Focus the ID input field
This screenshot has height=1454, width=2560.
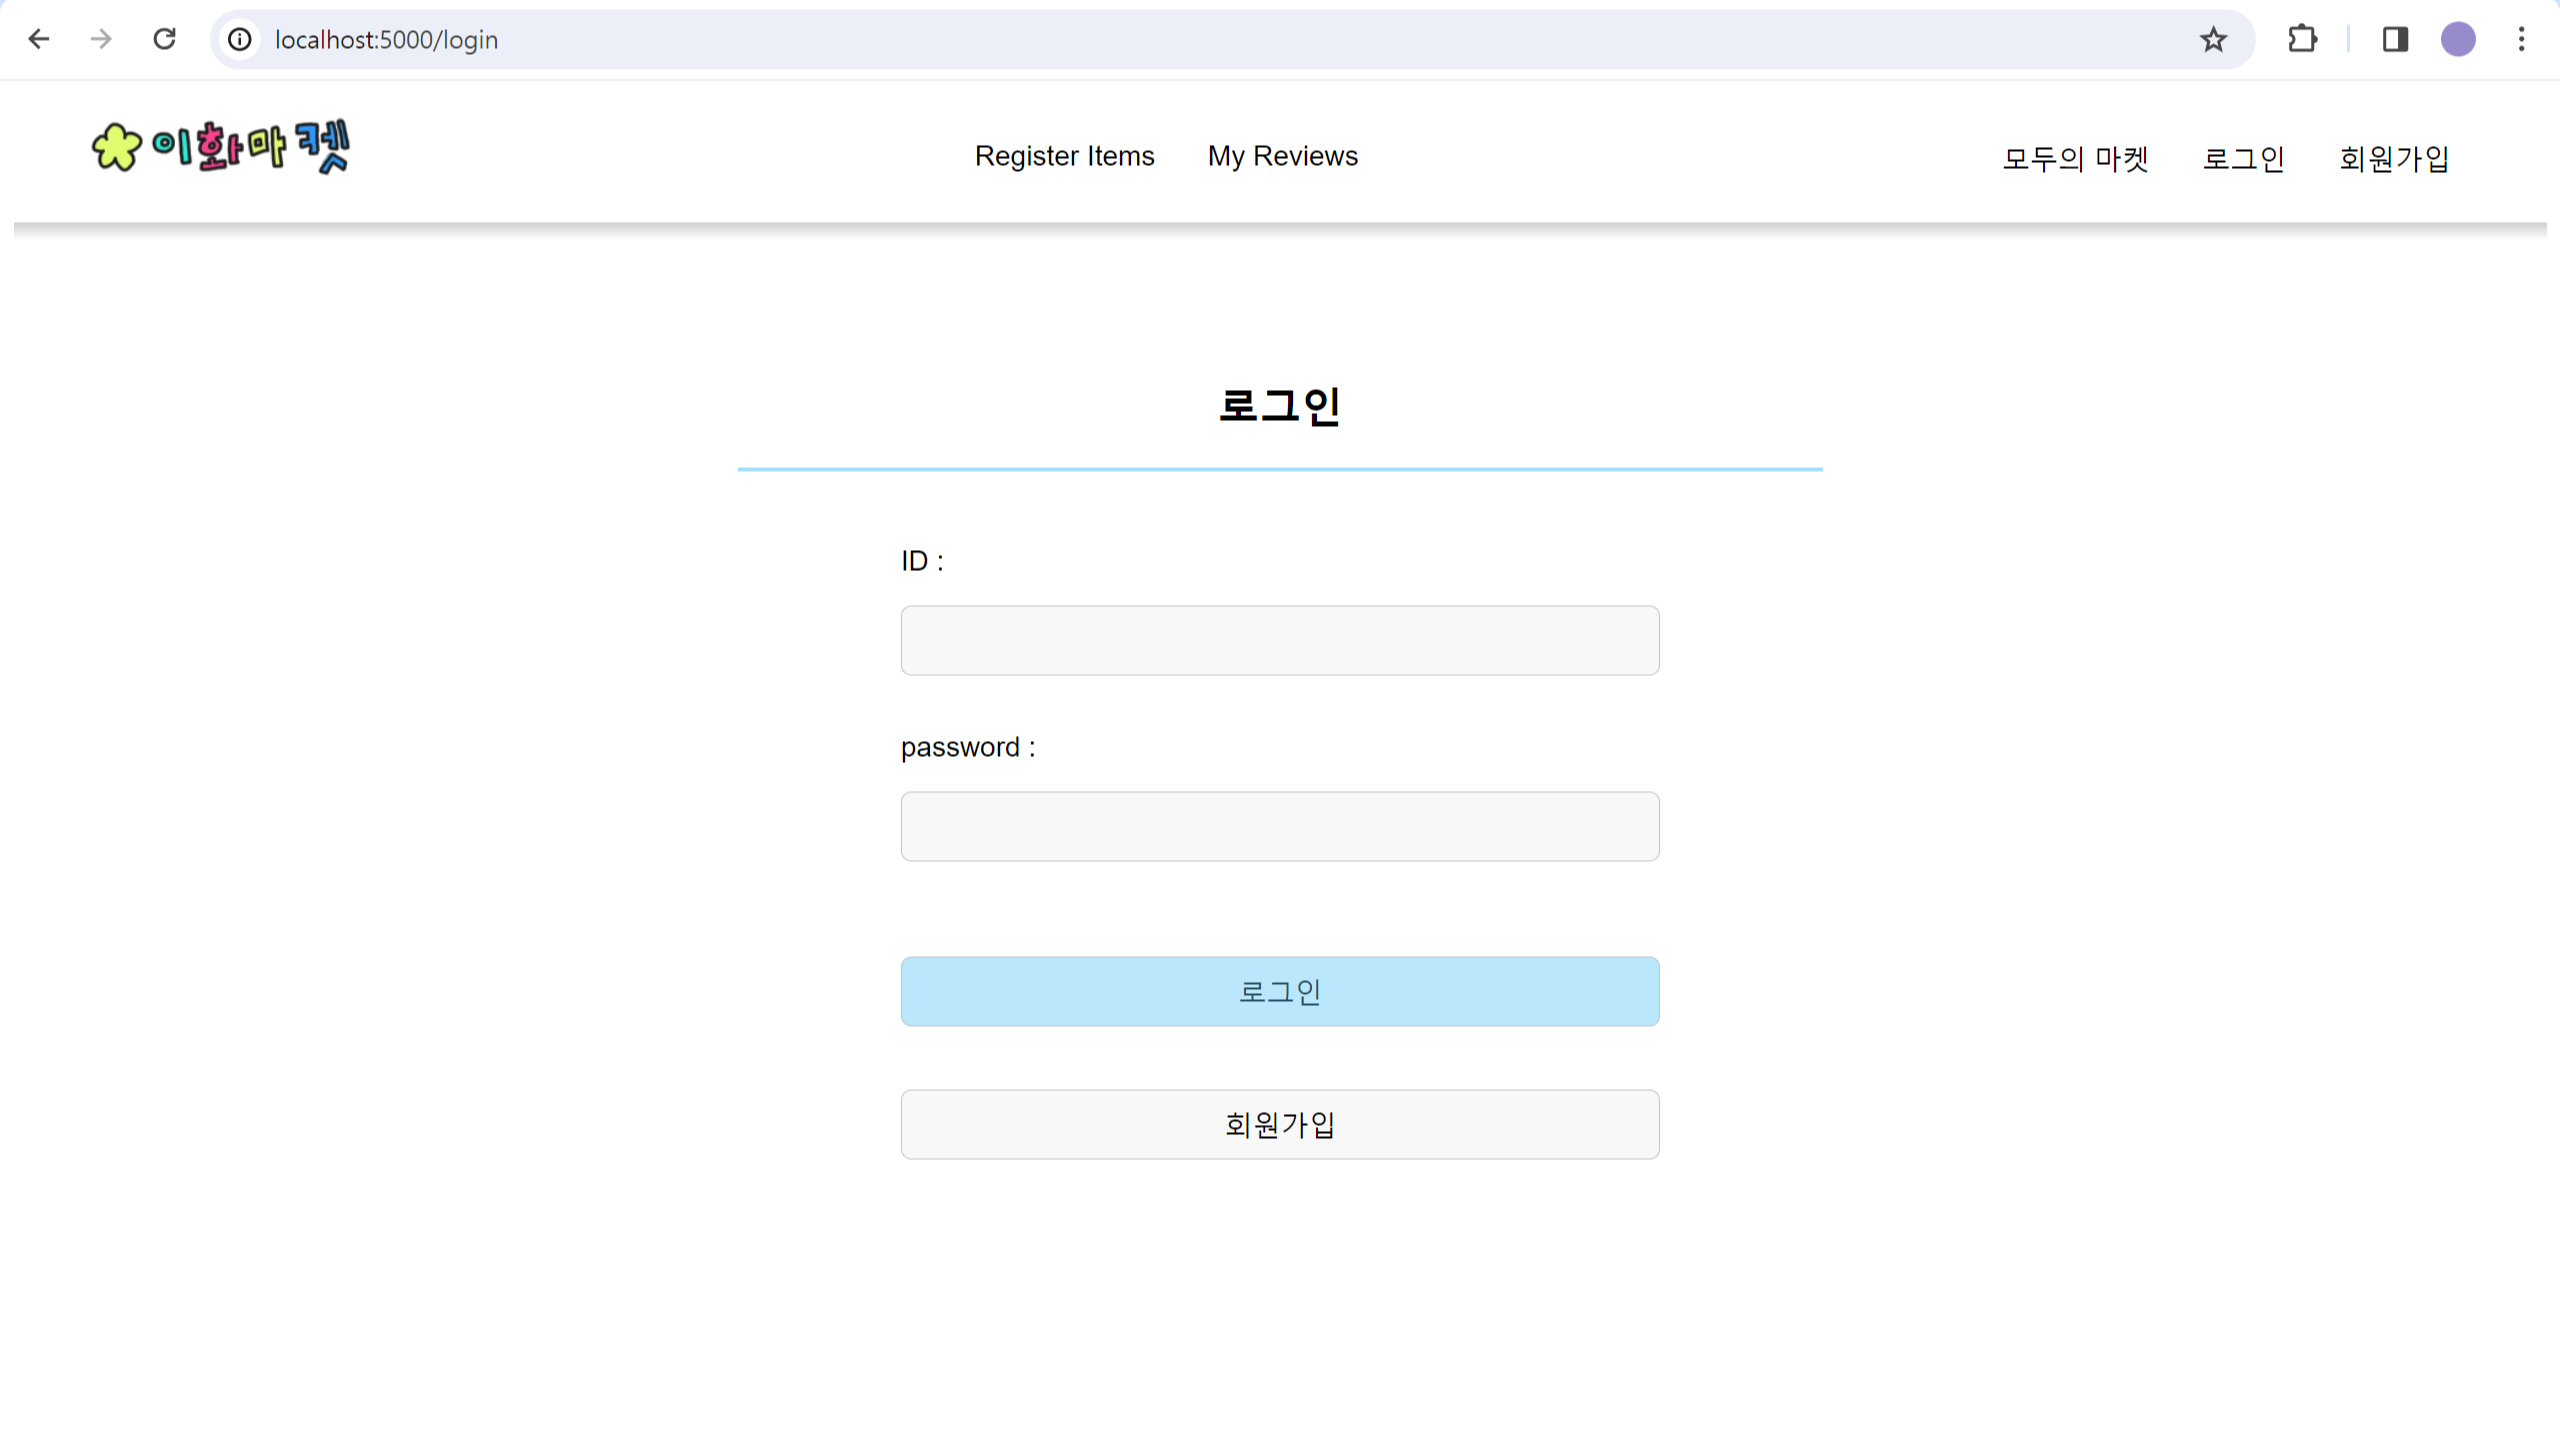1279,640
